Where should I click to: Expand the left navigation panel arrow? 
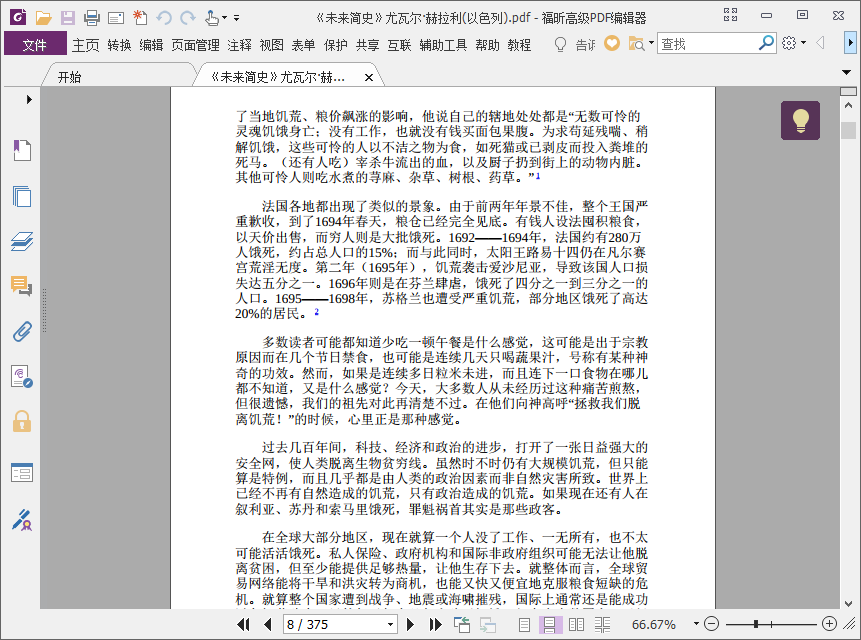29,99
